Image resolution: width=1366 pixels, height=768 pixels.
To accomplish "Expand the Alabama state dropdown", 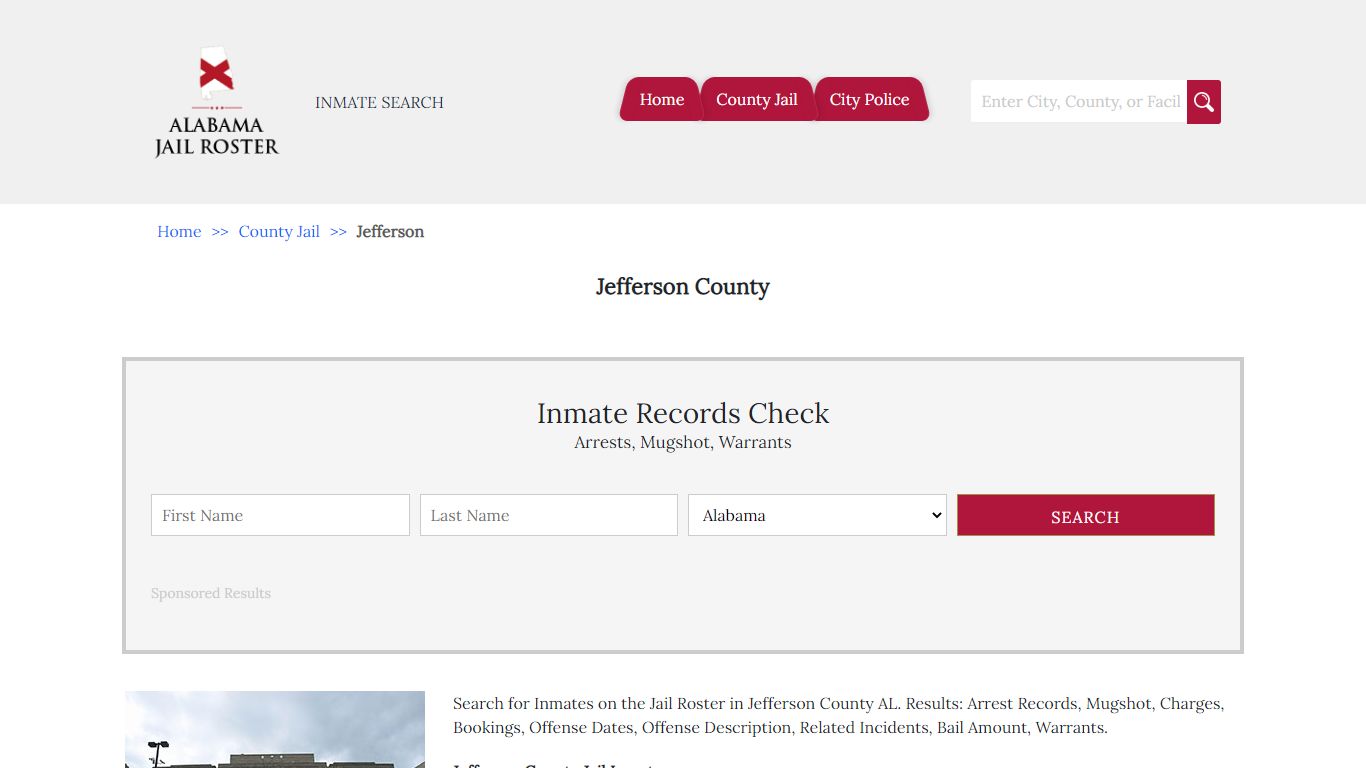I will pos(817,515).
